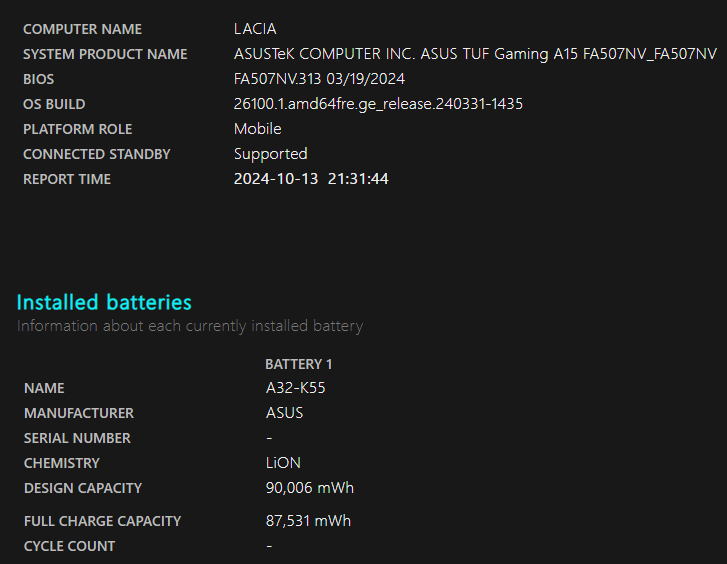727x564 pixels.
Task: Click the BIOS value FA507NV.313 03/19/2024
Action: point(319,79)
